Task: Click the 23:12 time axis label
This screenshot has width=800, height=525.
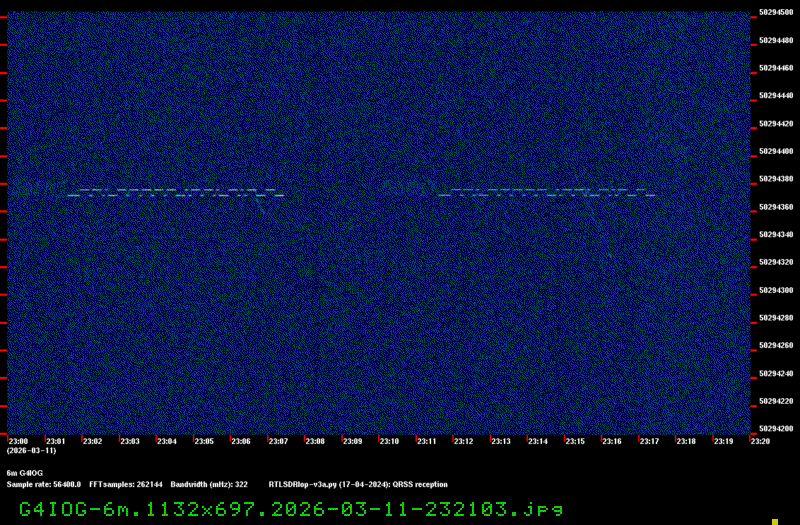Action: tap(463, 441)
